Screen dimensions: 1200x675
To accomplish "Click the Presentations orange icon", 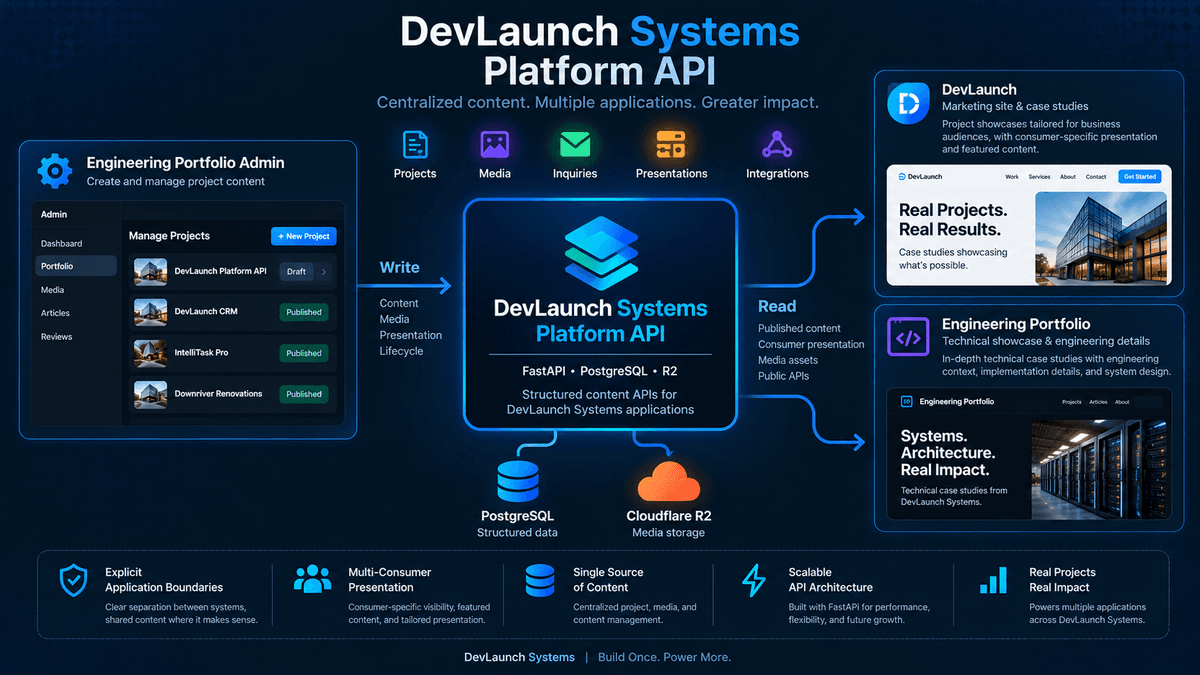I will tap(671, 144).
